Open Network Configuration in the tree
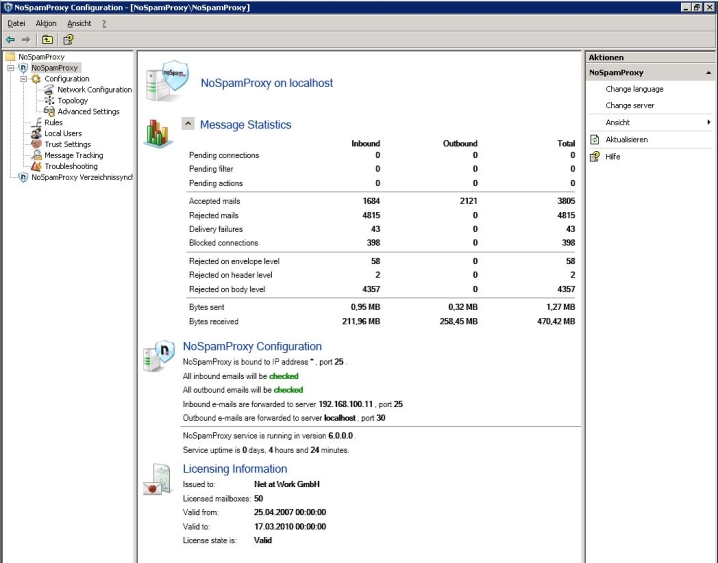The image size is (718, 563). (94, 90)
